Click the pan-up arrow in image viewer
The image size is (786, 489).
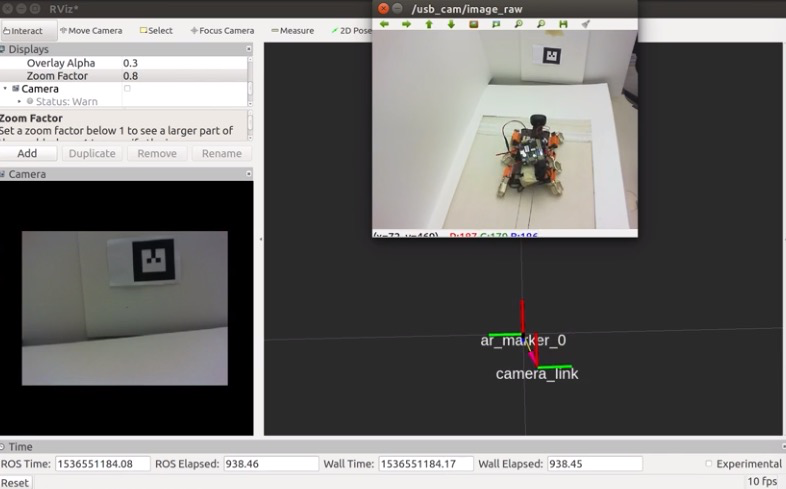point(429,24)
